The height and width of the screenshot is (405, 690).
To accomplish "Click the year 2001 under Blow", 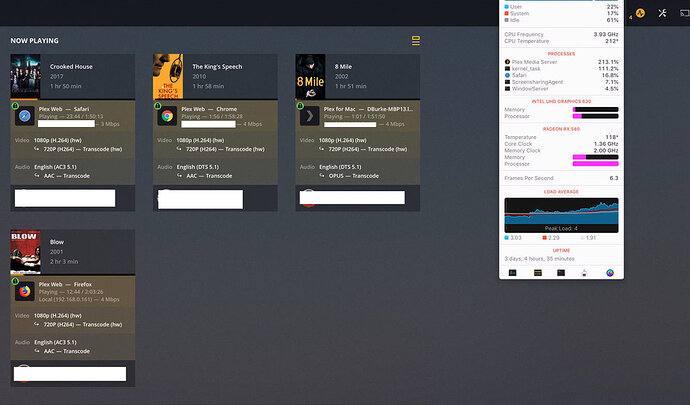I will 56,252.
